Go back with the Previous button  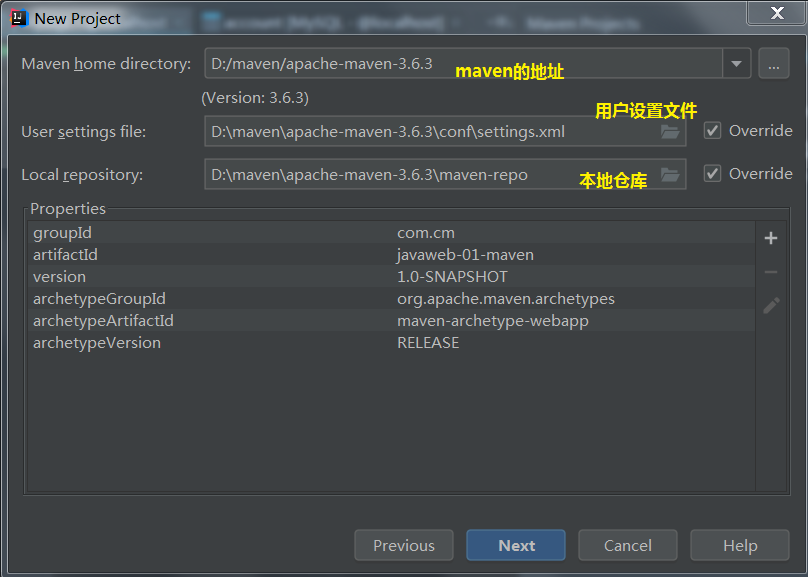404,545
